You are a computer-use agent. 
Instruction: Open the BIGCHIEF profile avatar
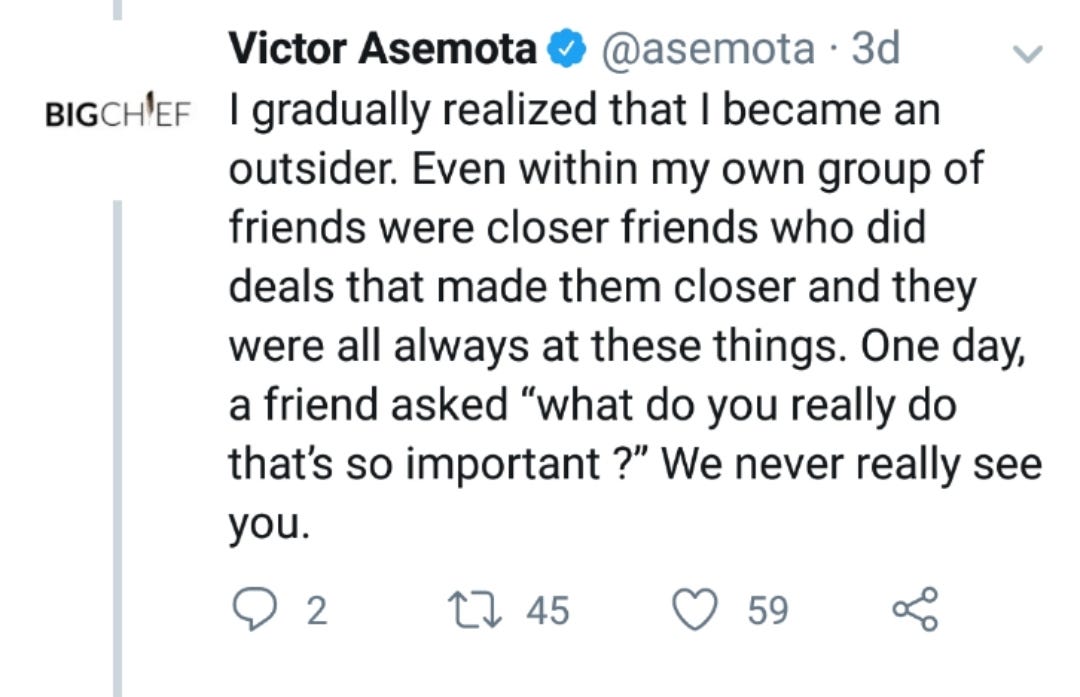point(118,110)
